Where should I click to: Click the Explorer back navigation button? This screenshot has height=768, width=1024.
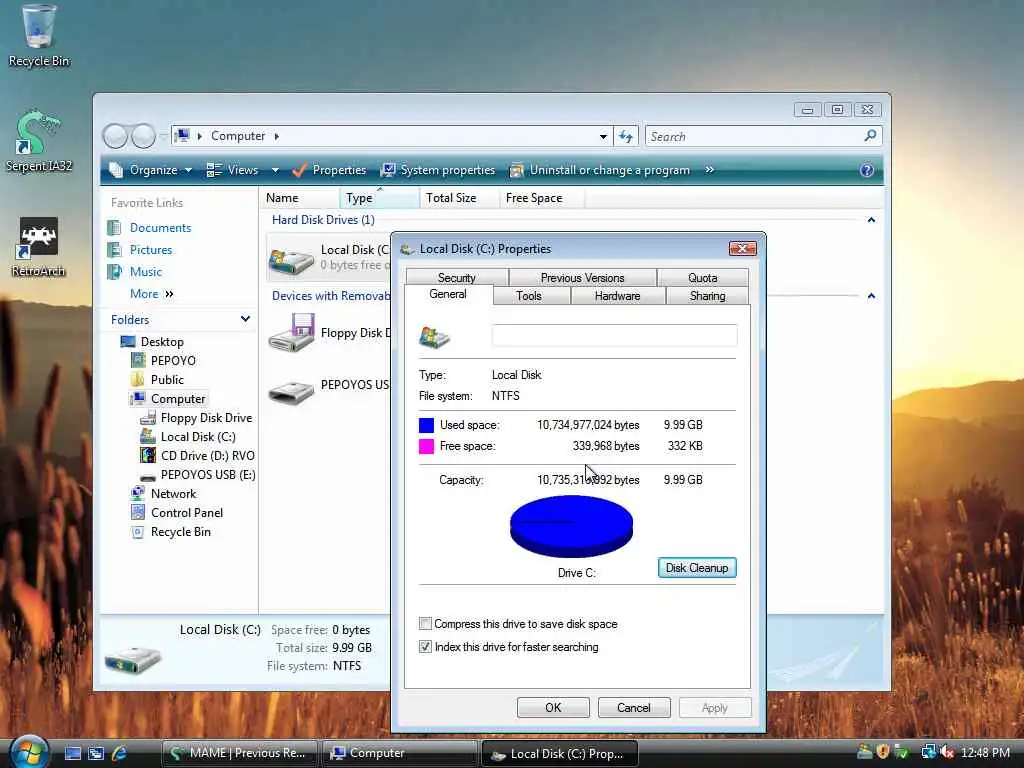click(x=115, y=136)
